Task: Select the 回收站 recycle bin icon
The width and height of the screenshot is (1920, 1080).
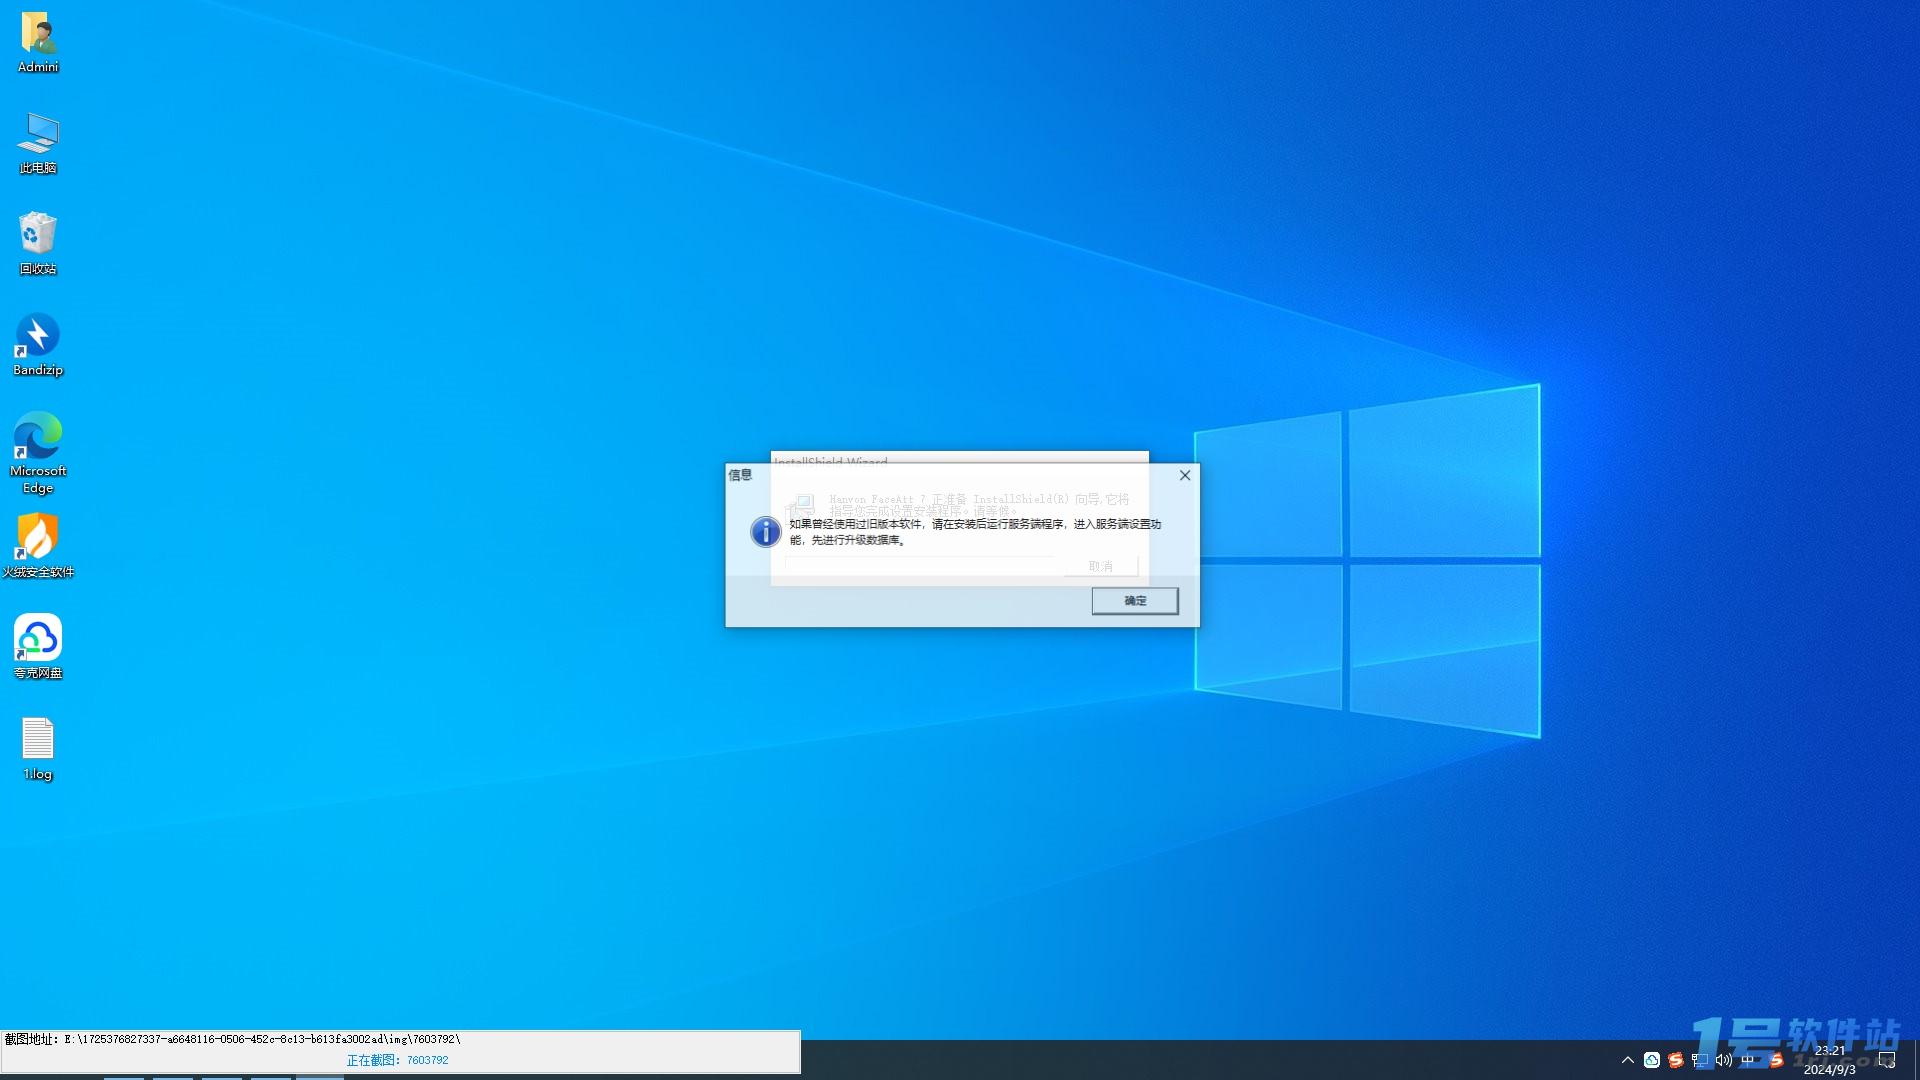Action: [38, 244]
